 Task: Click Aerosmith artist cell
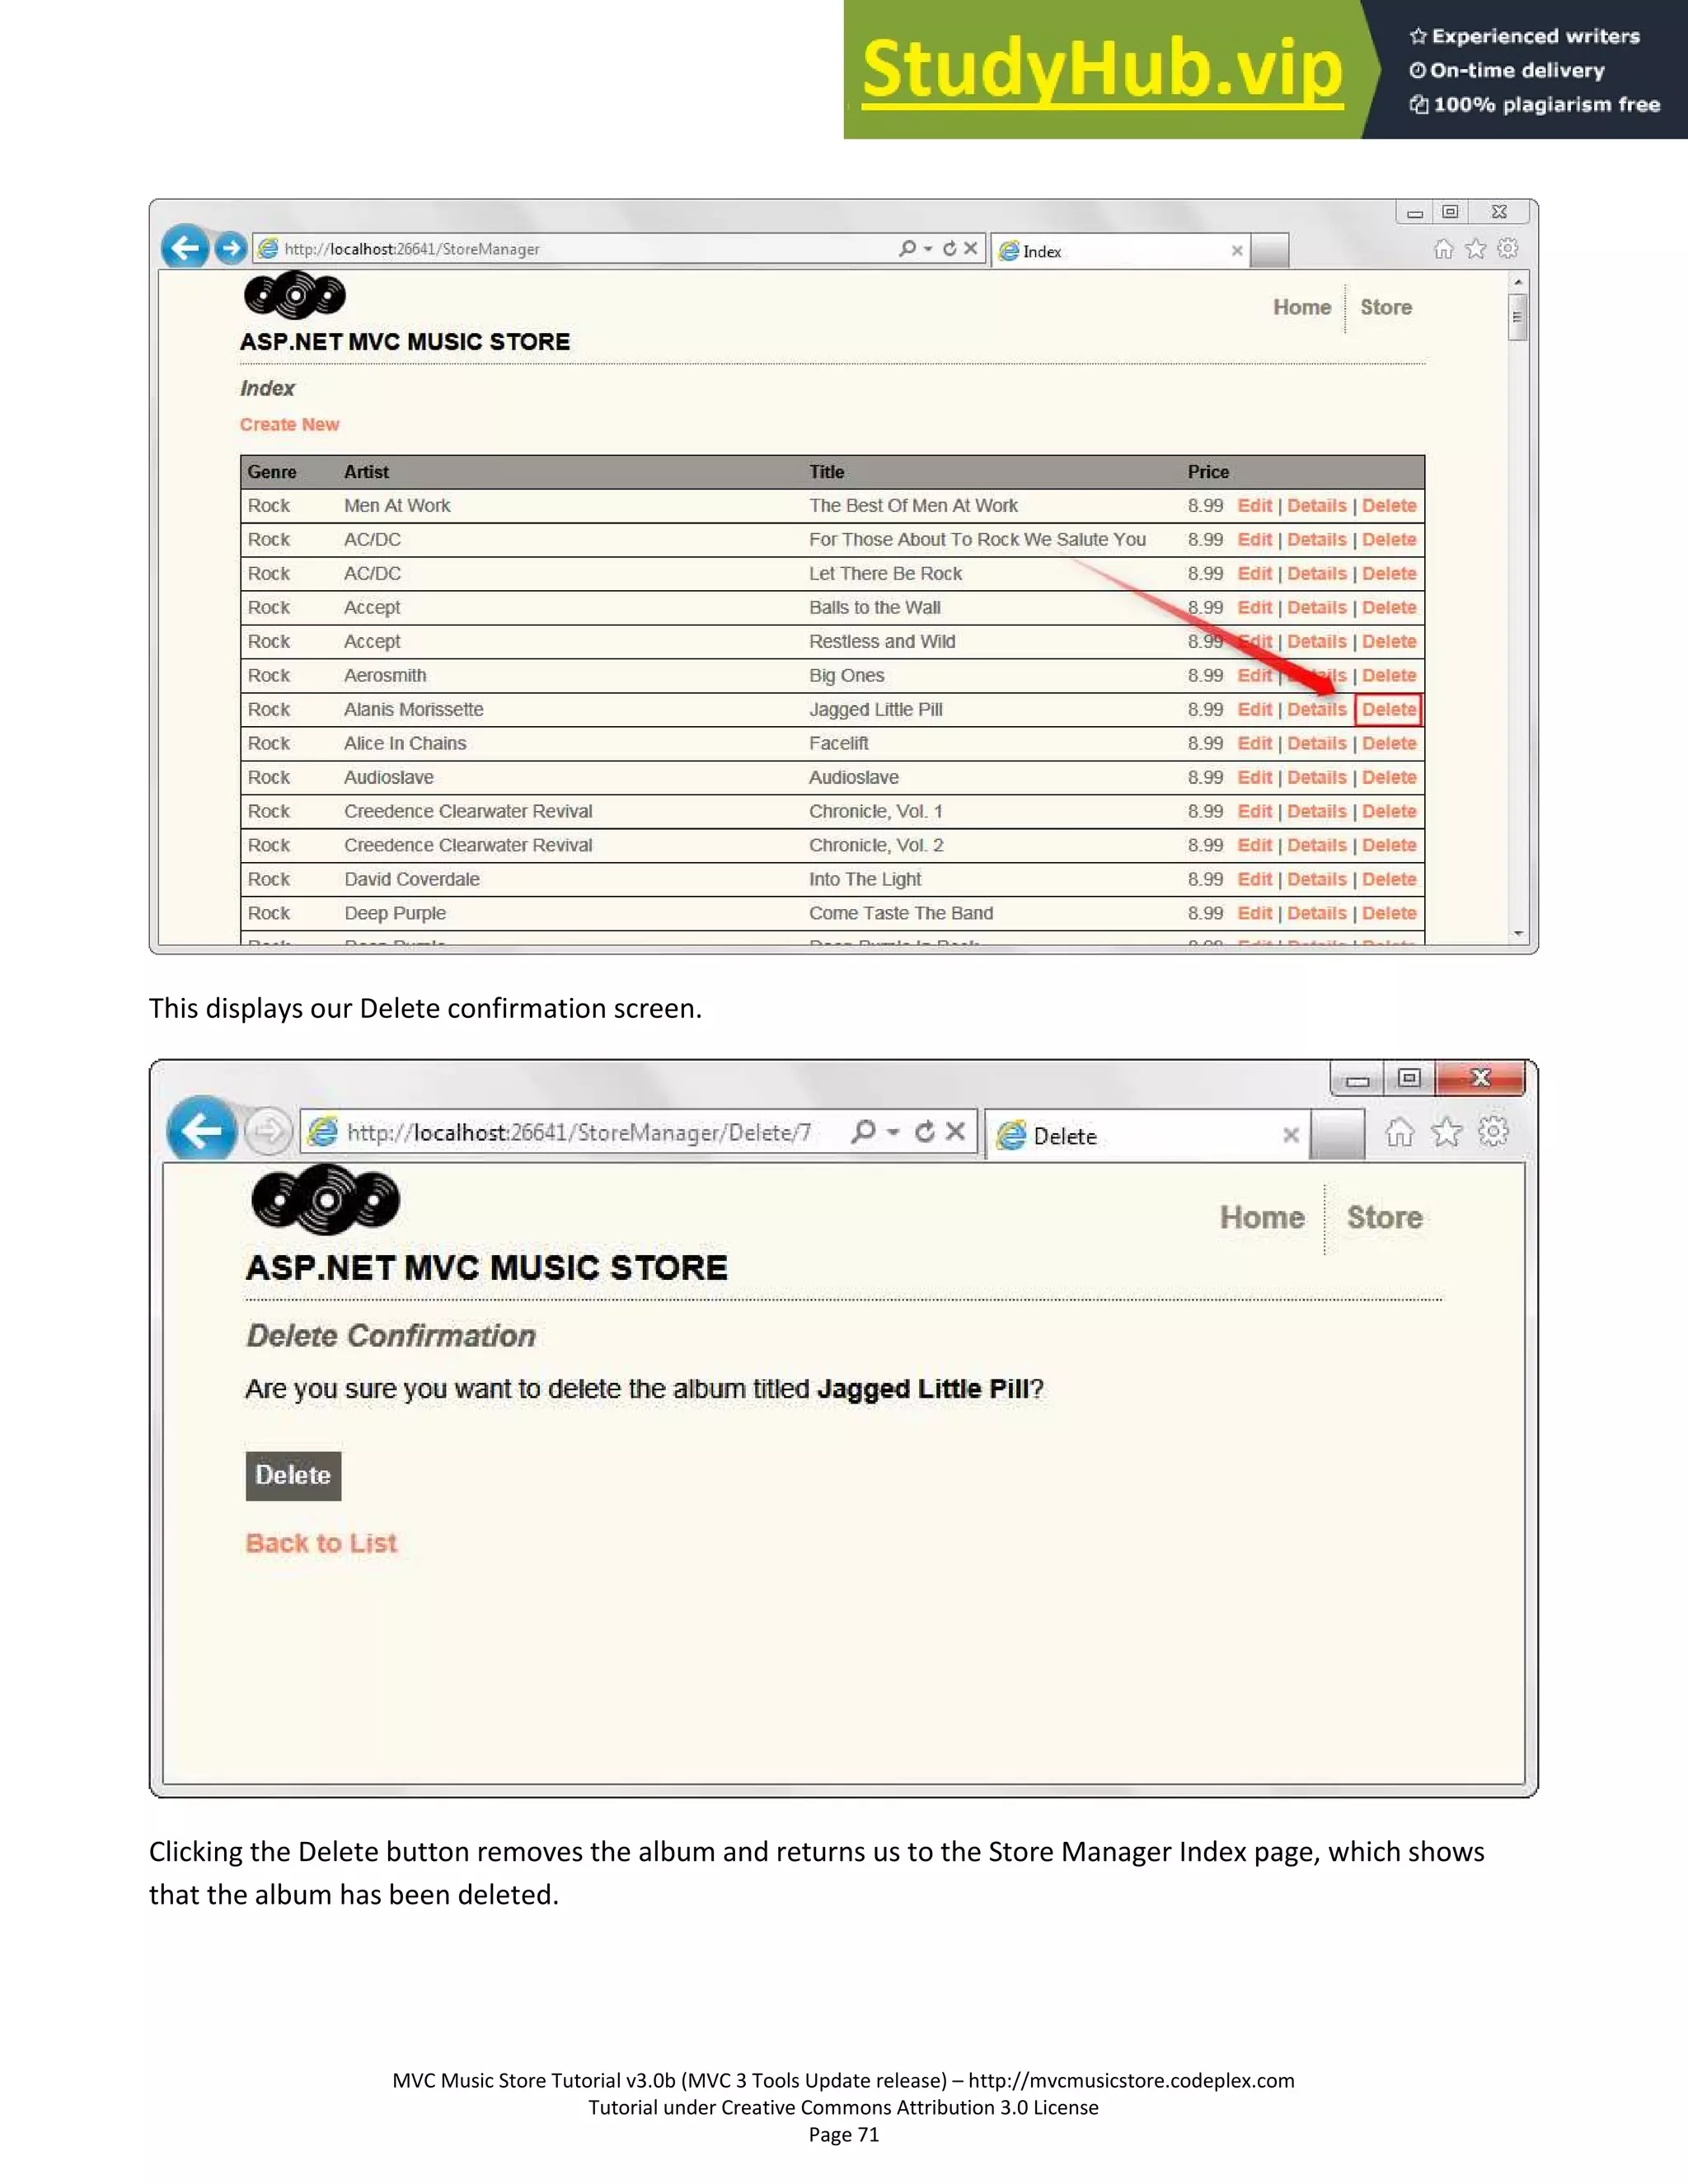(x=385, y=675)
